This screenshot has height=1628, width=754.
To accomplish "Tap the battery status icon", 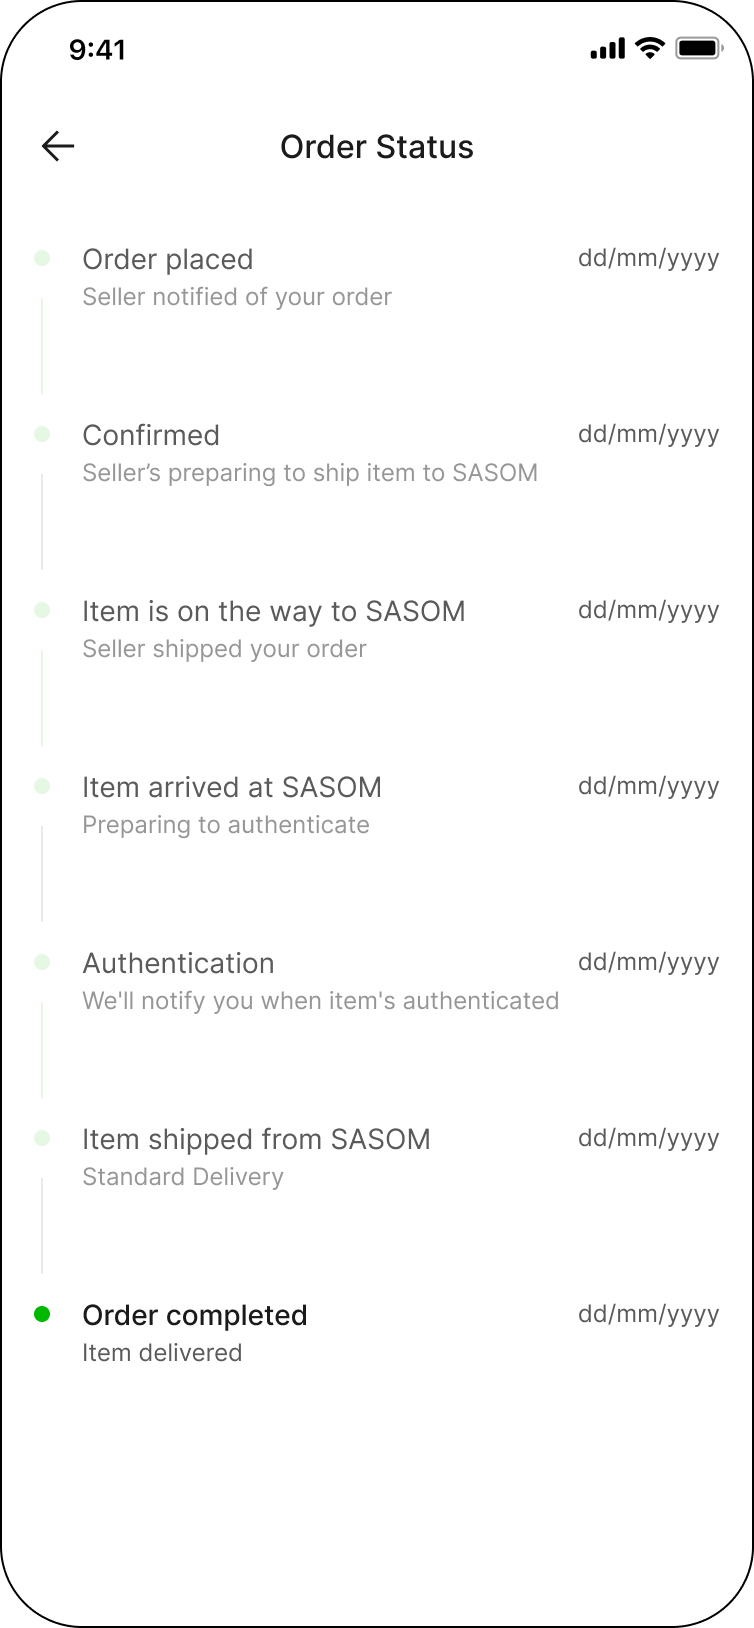I will [698, 48].
